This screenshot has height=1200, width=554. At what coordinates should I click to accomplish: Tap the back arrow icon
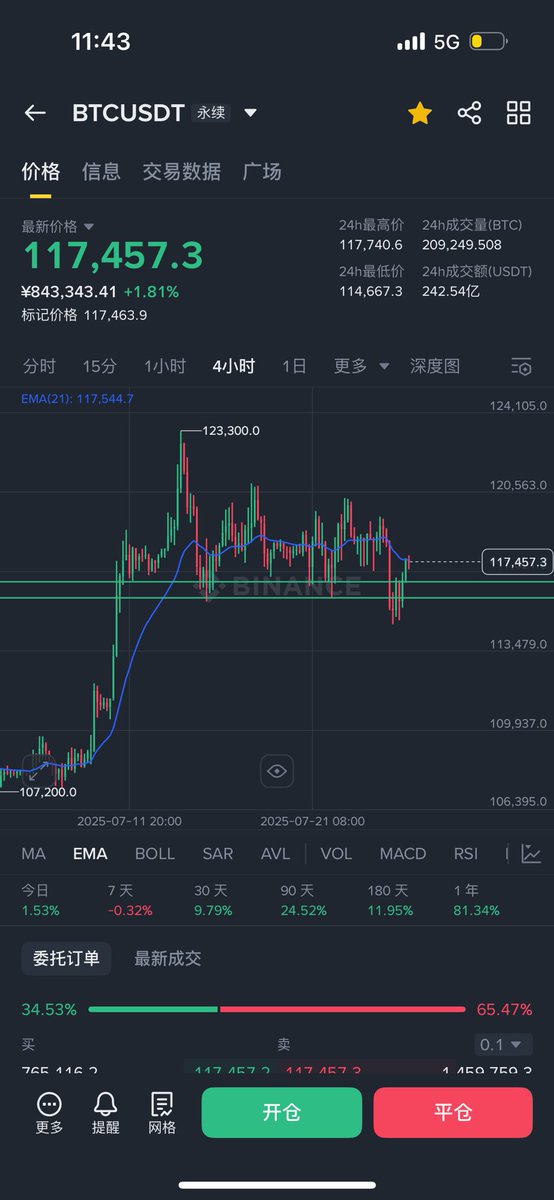[x=35, y=113]
